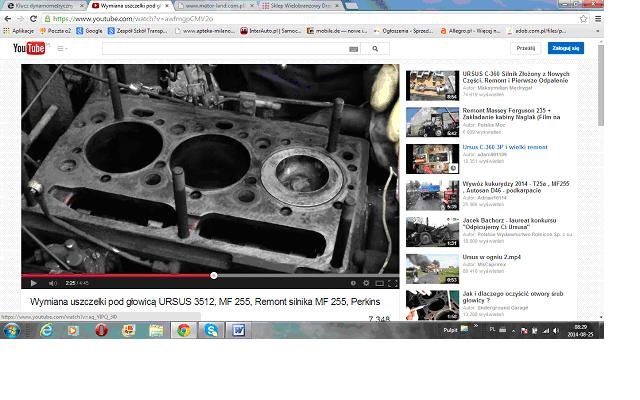The height and width of the screenshot is (400, 640).
Task: Open Skype from the taskbar
Action: tap(211, 330)
